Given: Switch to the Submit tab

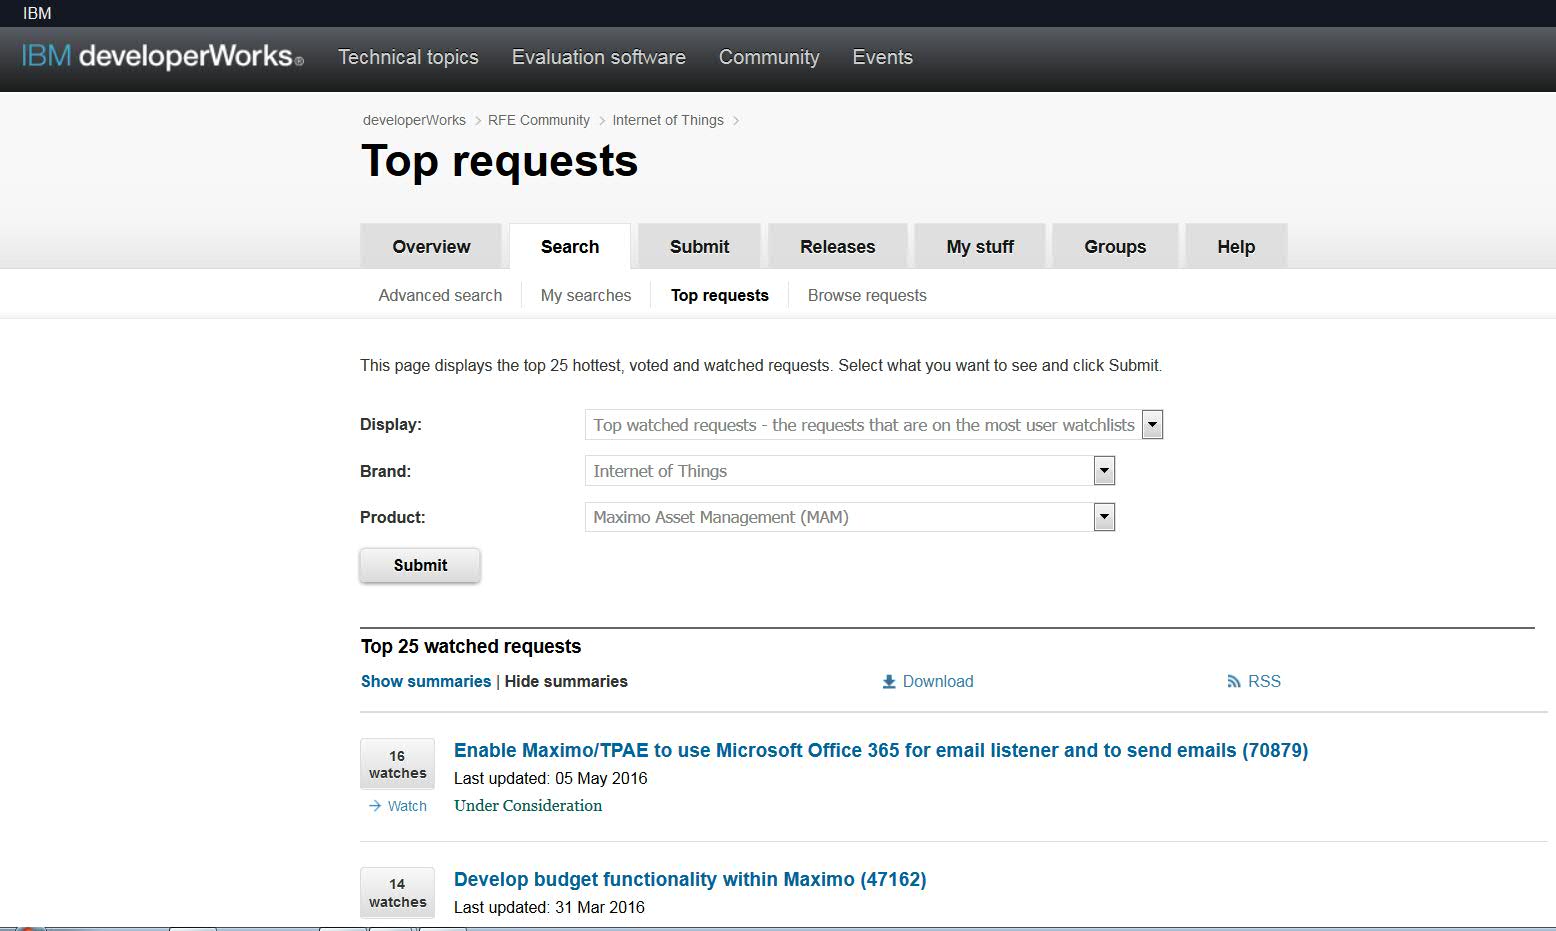Looking at the screenshot, I should (699, 246).
